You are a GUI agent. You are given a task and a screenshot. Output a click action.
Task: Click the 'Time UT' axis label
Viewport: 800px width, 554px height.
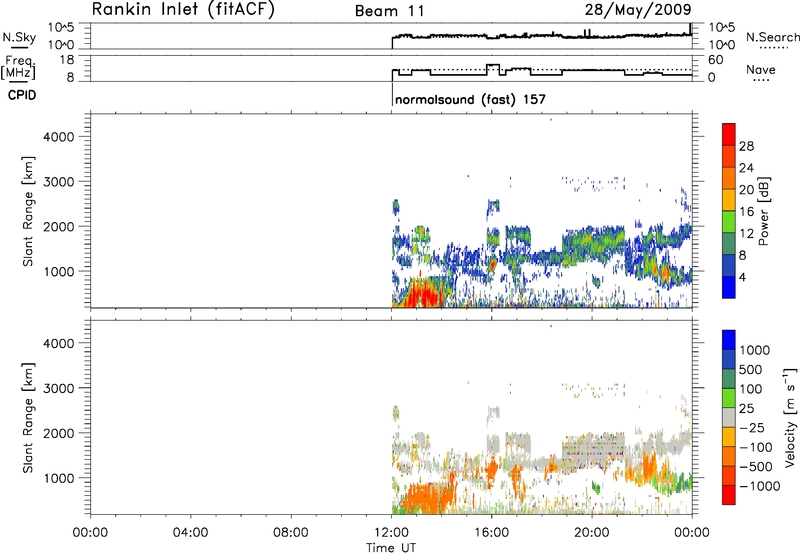point(391,548)
